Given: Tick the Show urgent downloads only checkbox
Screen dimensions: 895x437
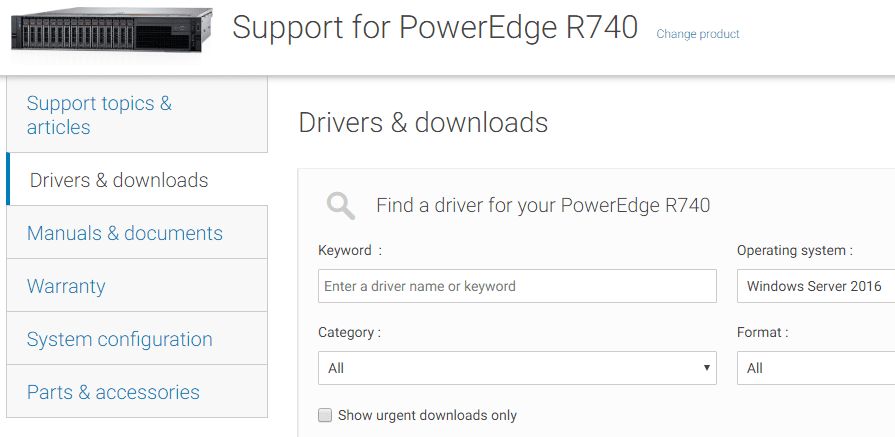Looking at the screenshot, I should (x=325, y=415).
